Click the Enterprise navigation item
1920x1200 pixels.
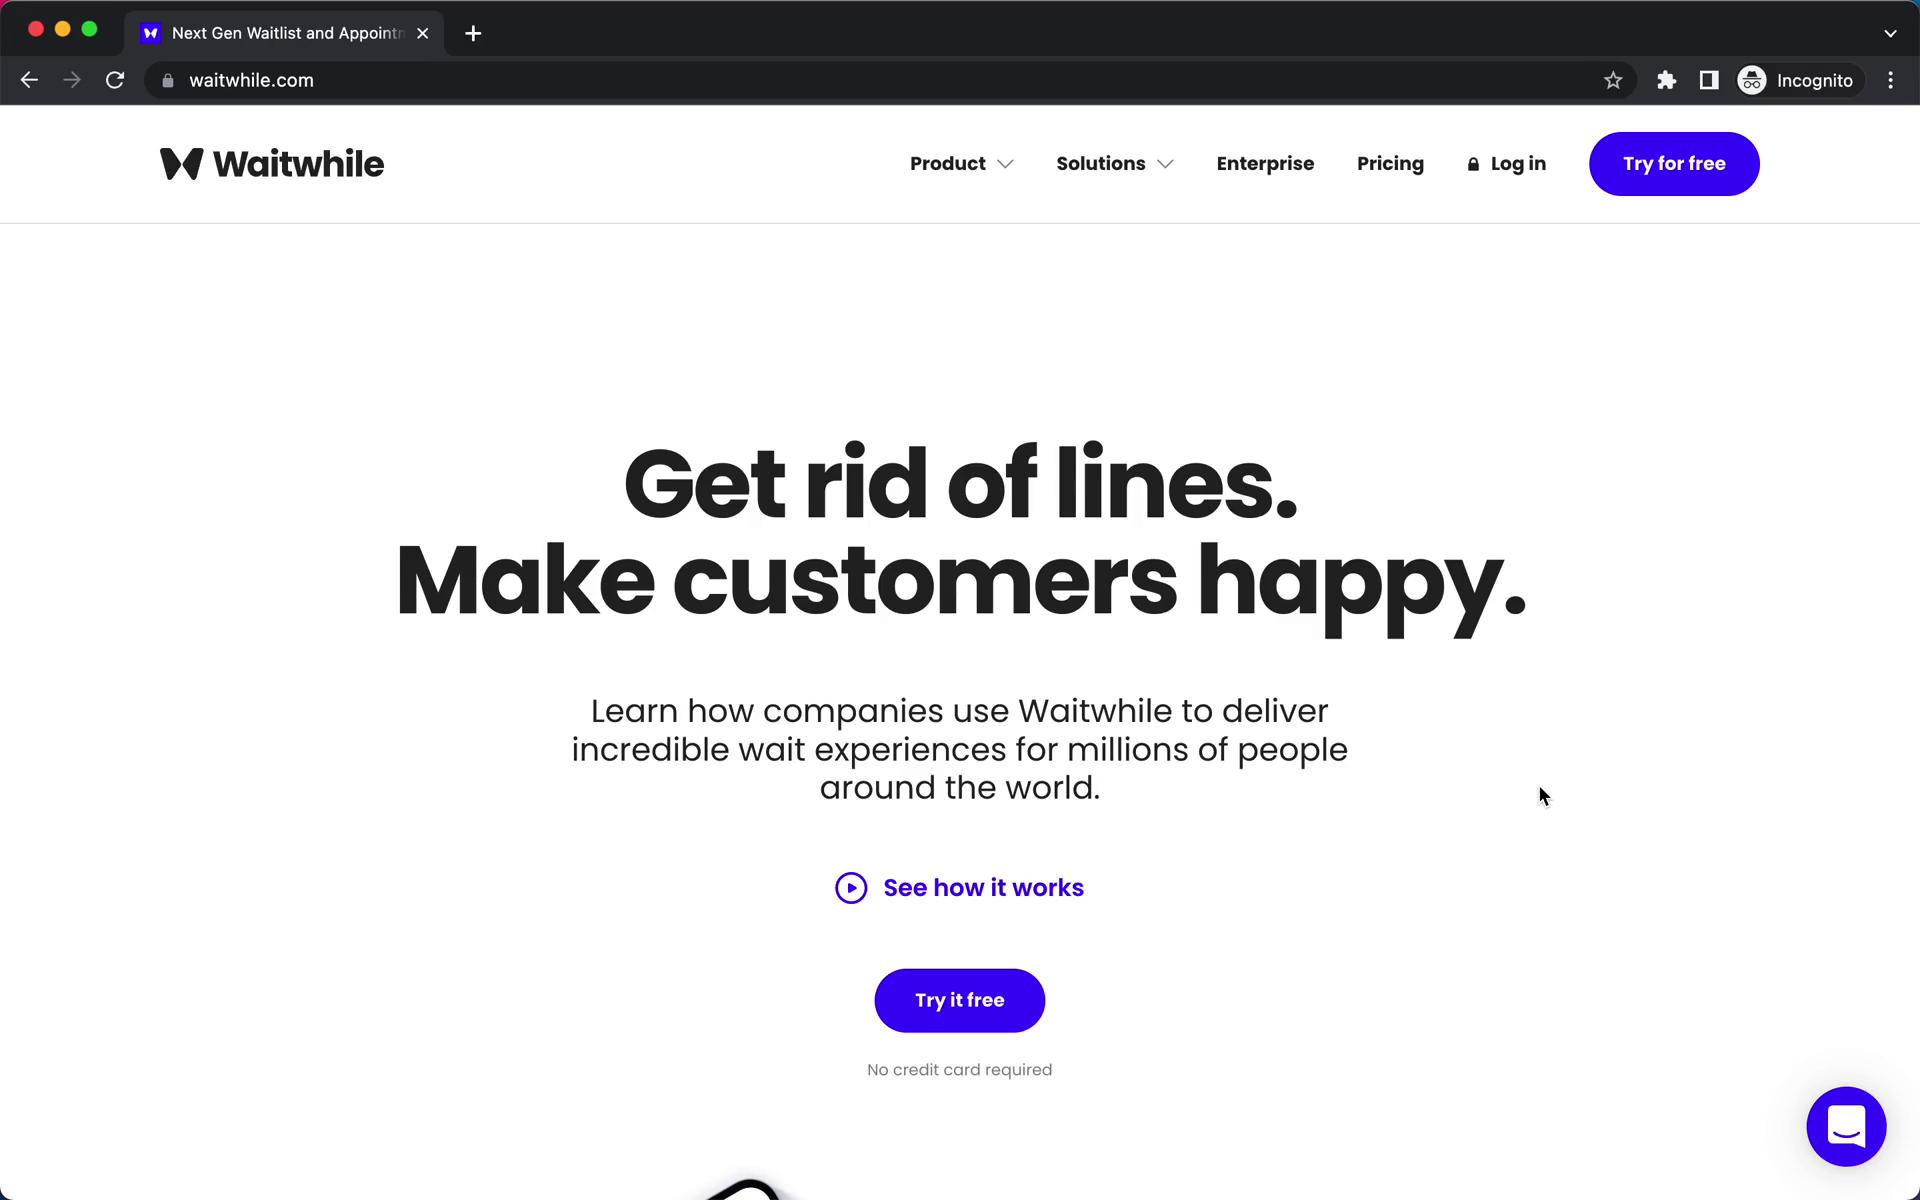(1265, 163)
